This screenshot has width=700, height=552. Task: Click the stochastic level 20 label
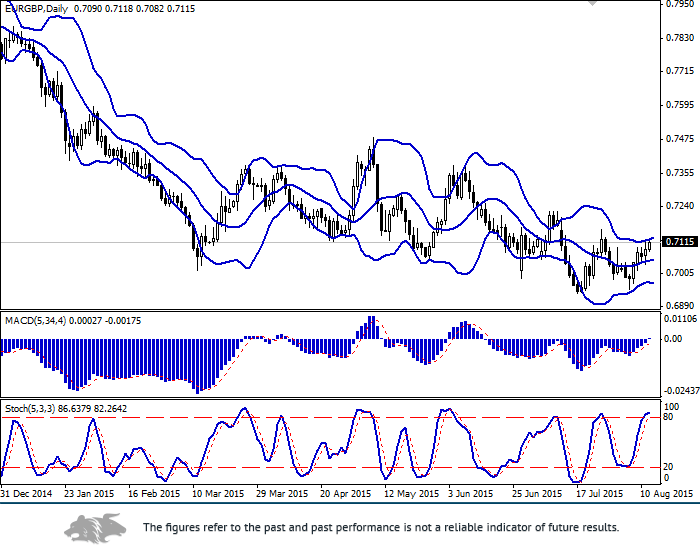(668, 467)
